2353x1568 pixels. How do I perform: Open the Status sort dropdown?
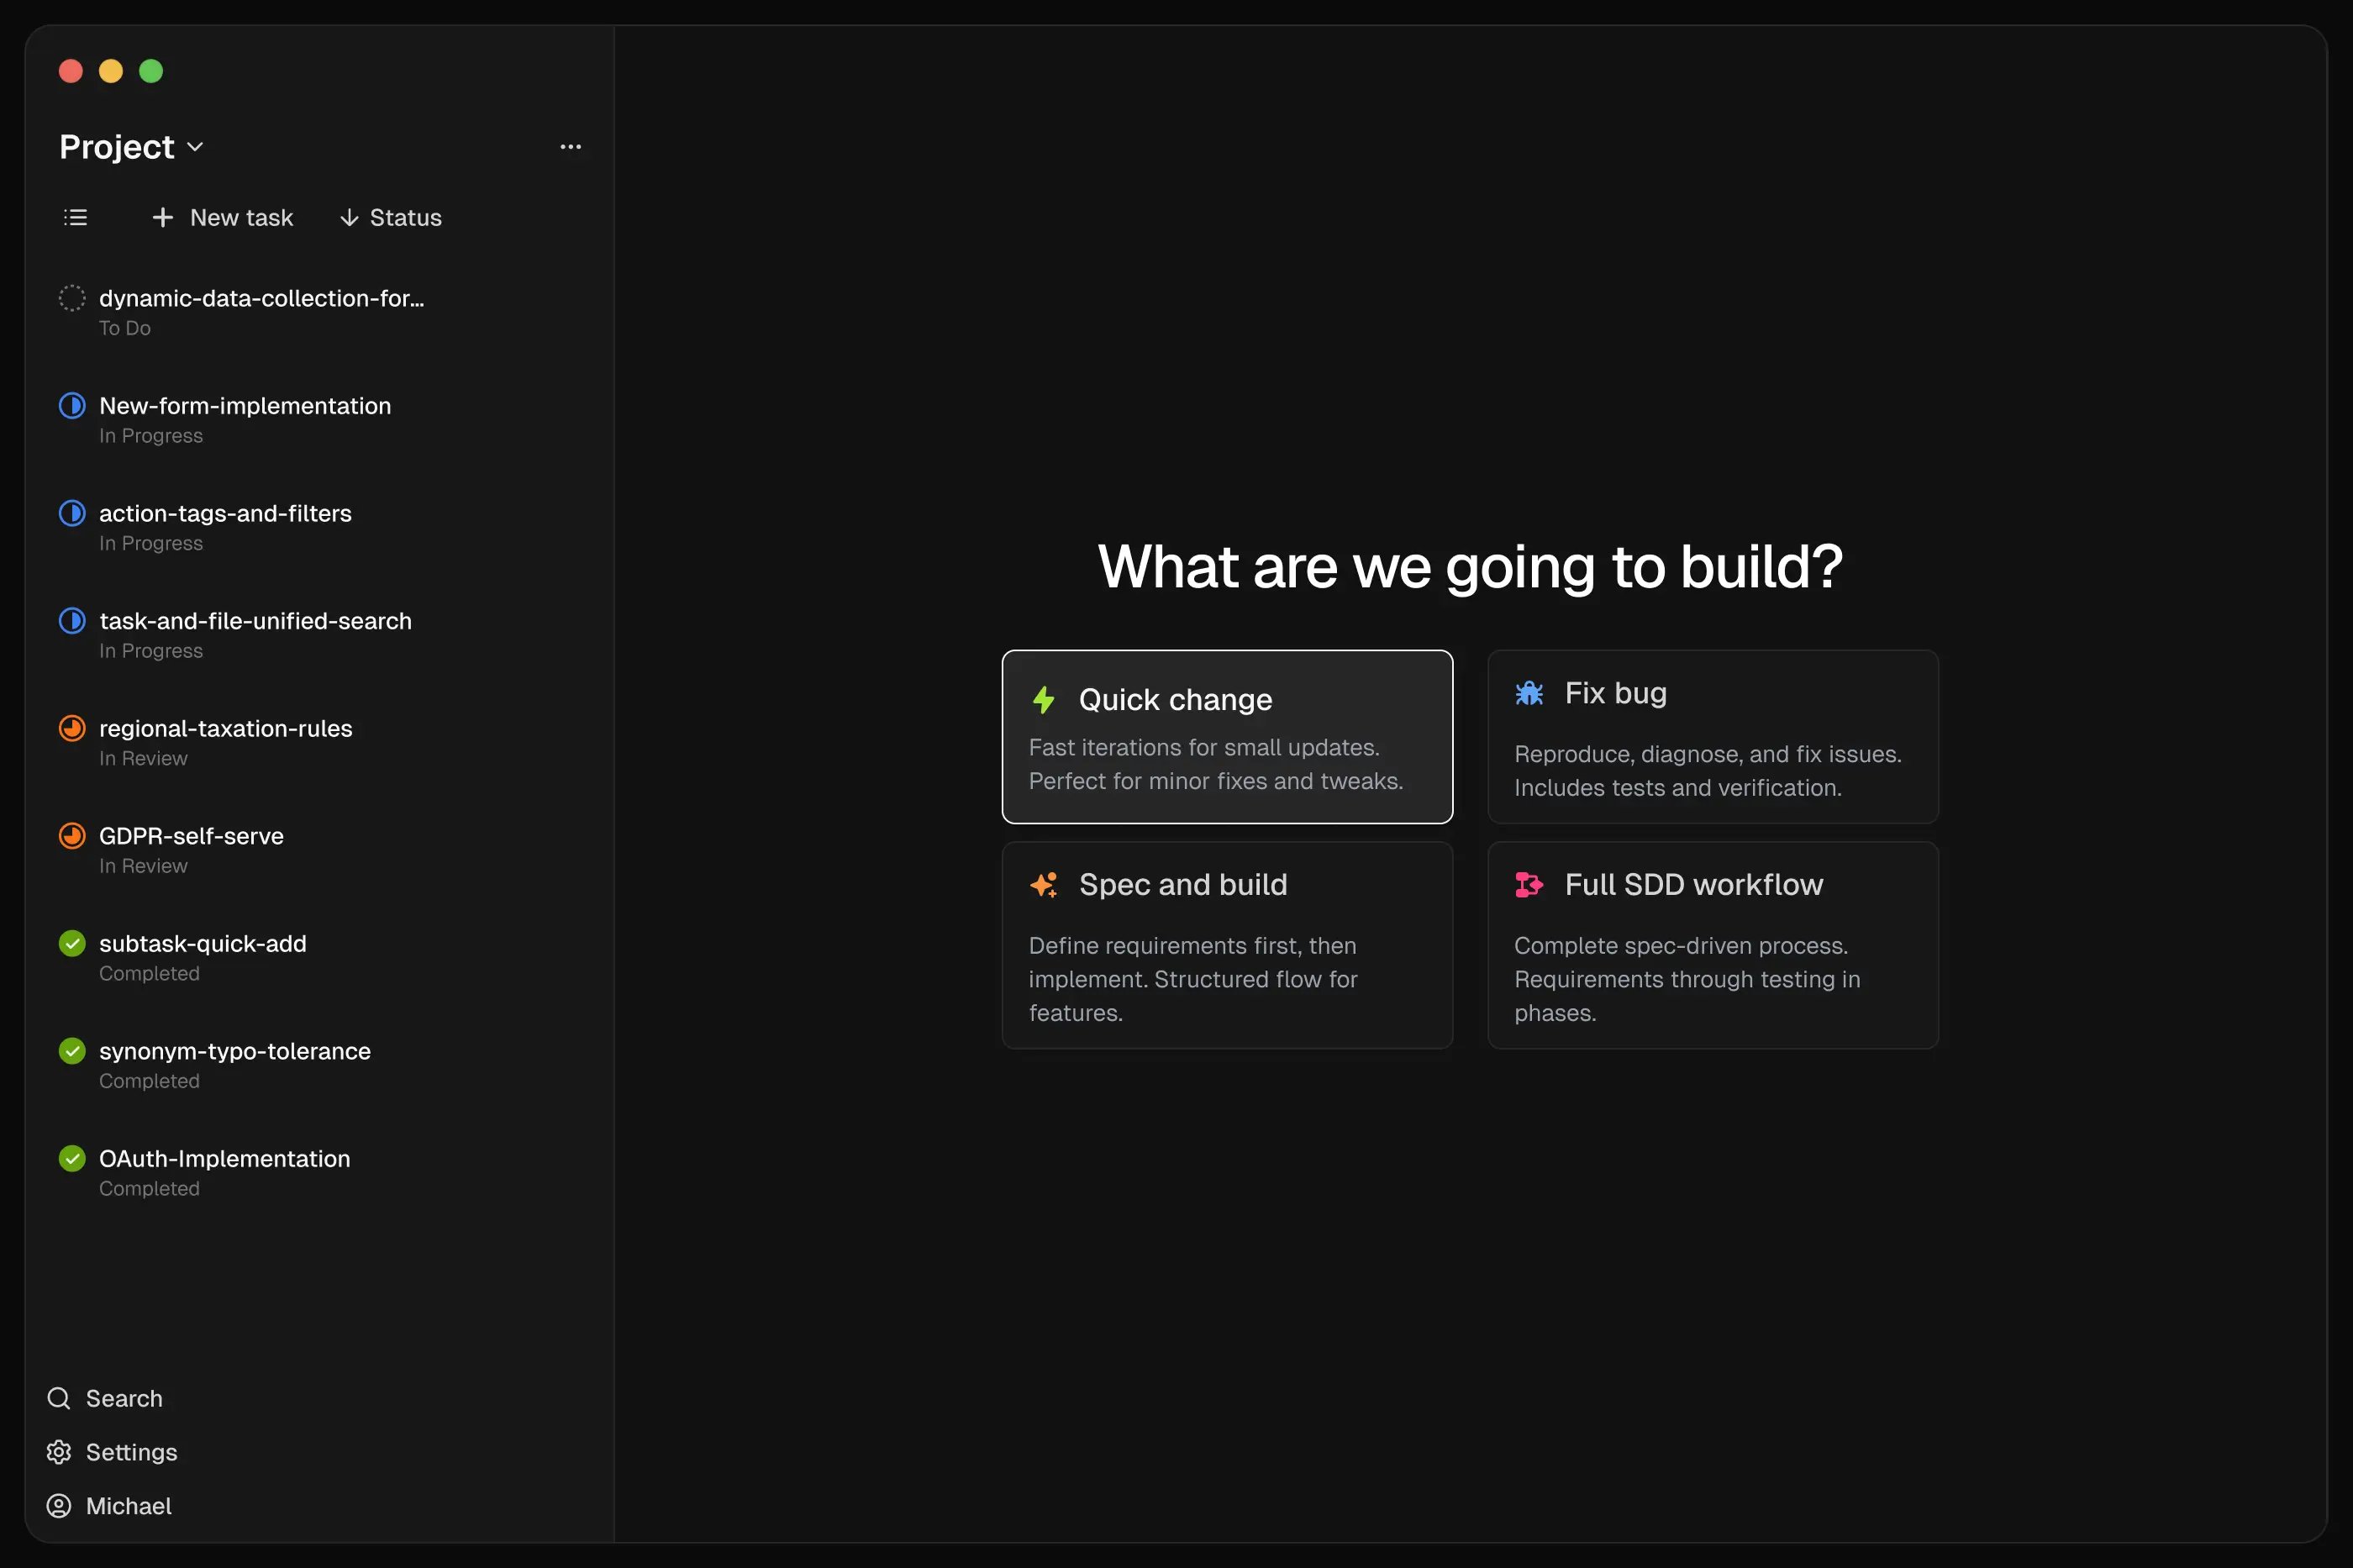pyautogui.click(x=391, y=217)
